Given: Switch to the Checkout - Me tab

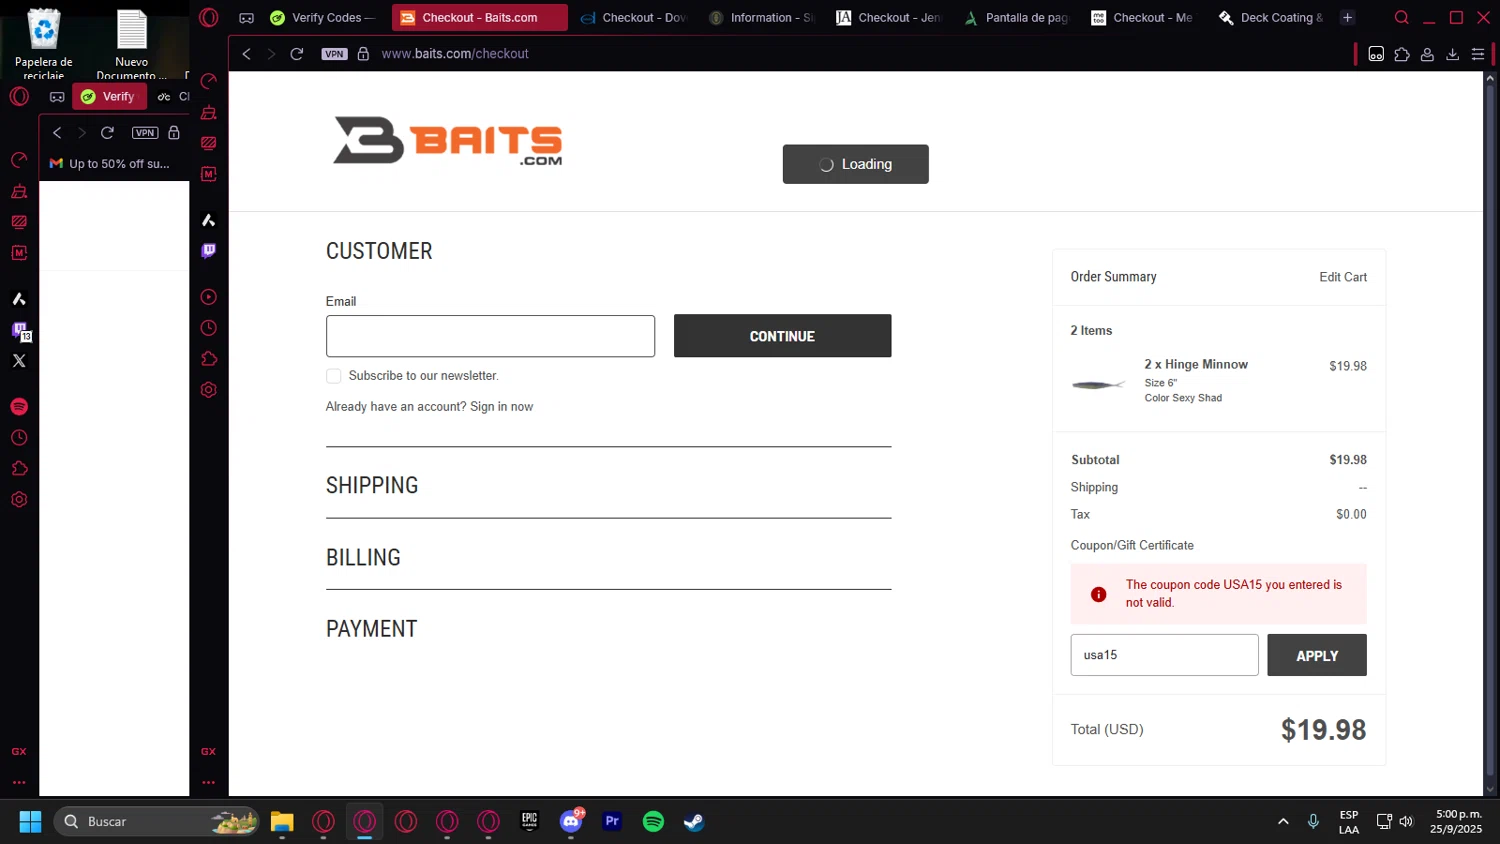Looking at the screenshot, I should tap(1144, 17).
